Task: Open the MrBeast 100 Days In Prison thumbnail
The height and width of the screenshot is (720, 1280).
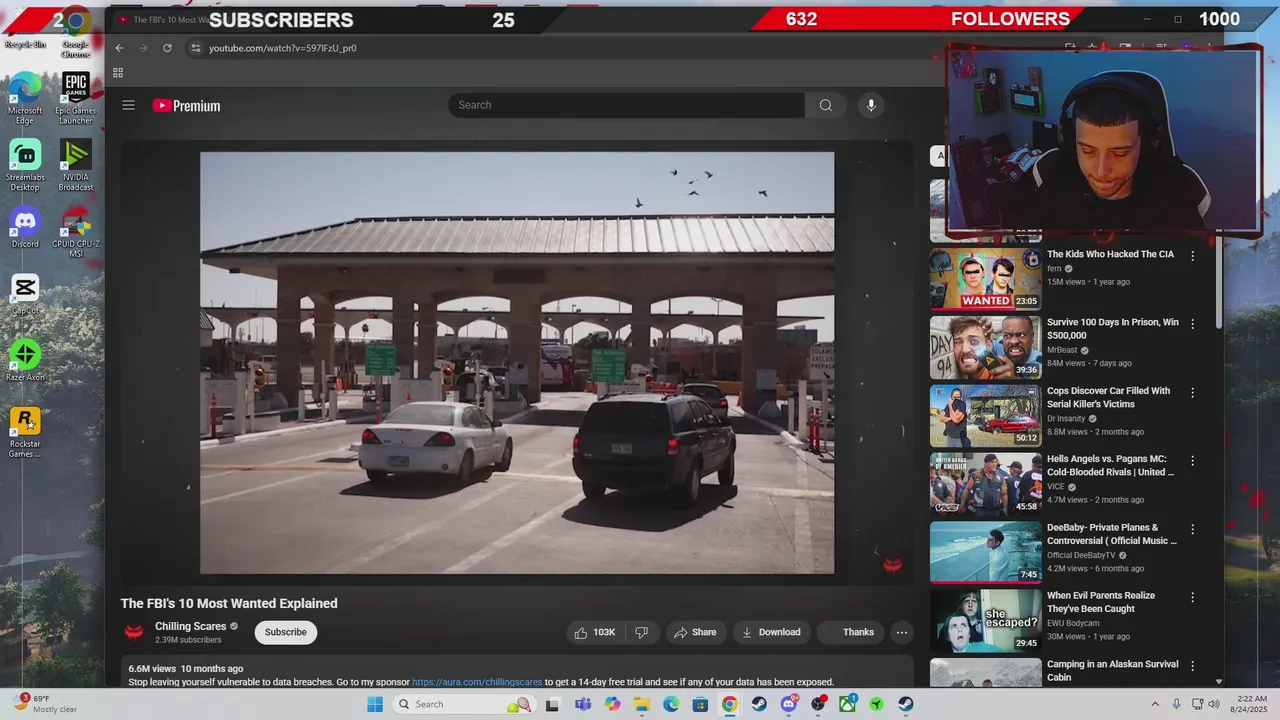Action: [986, 347]
